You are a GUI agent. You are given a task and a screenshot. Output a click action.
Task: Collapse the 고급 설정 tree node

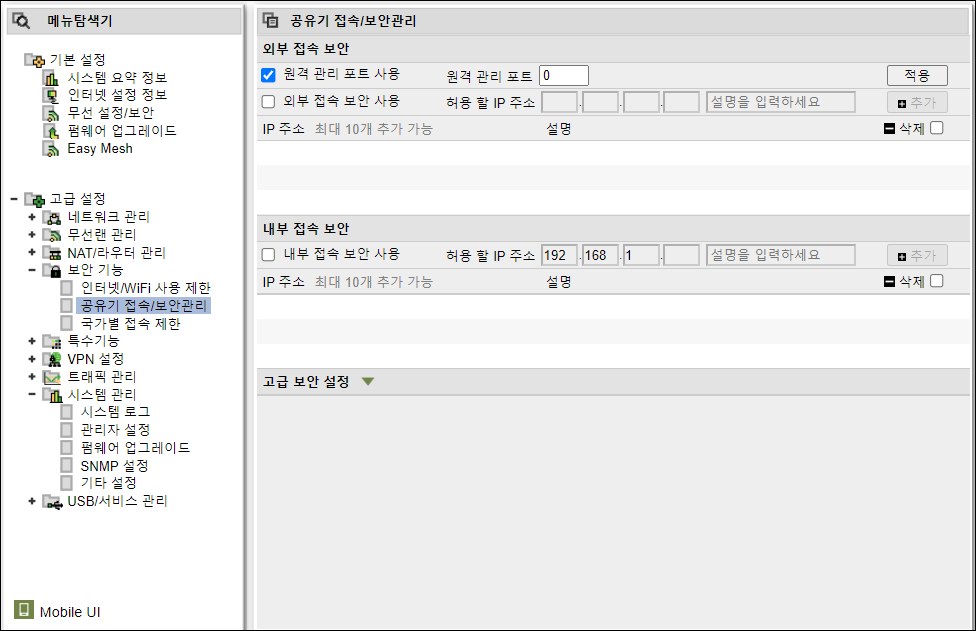point(14,199)
